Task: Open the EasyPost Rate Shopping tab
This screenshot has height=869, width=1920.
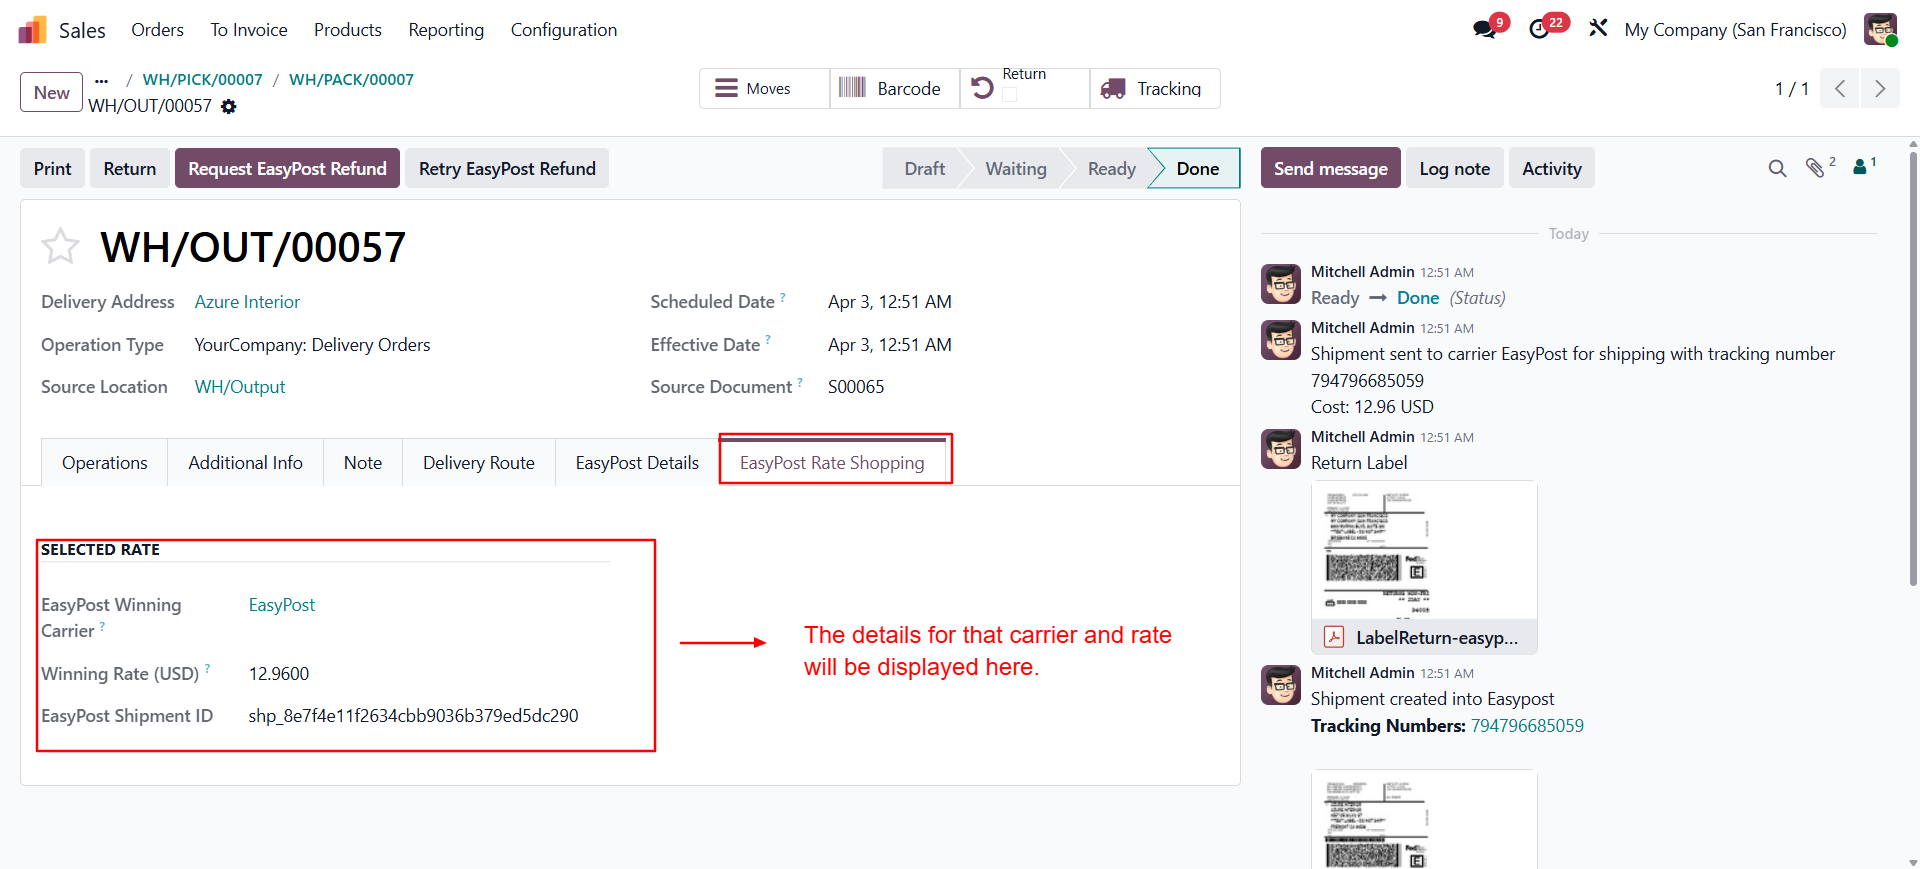Action: click(832, 462)
